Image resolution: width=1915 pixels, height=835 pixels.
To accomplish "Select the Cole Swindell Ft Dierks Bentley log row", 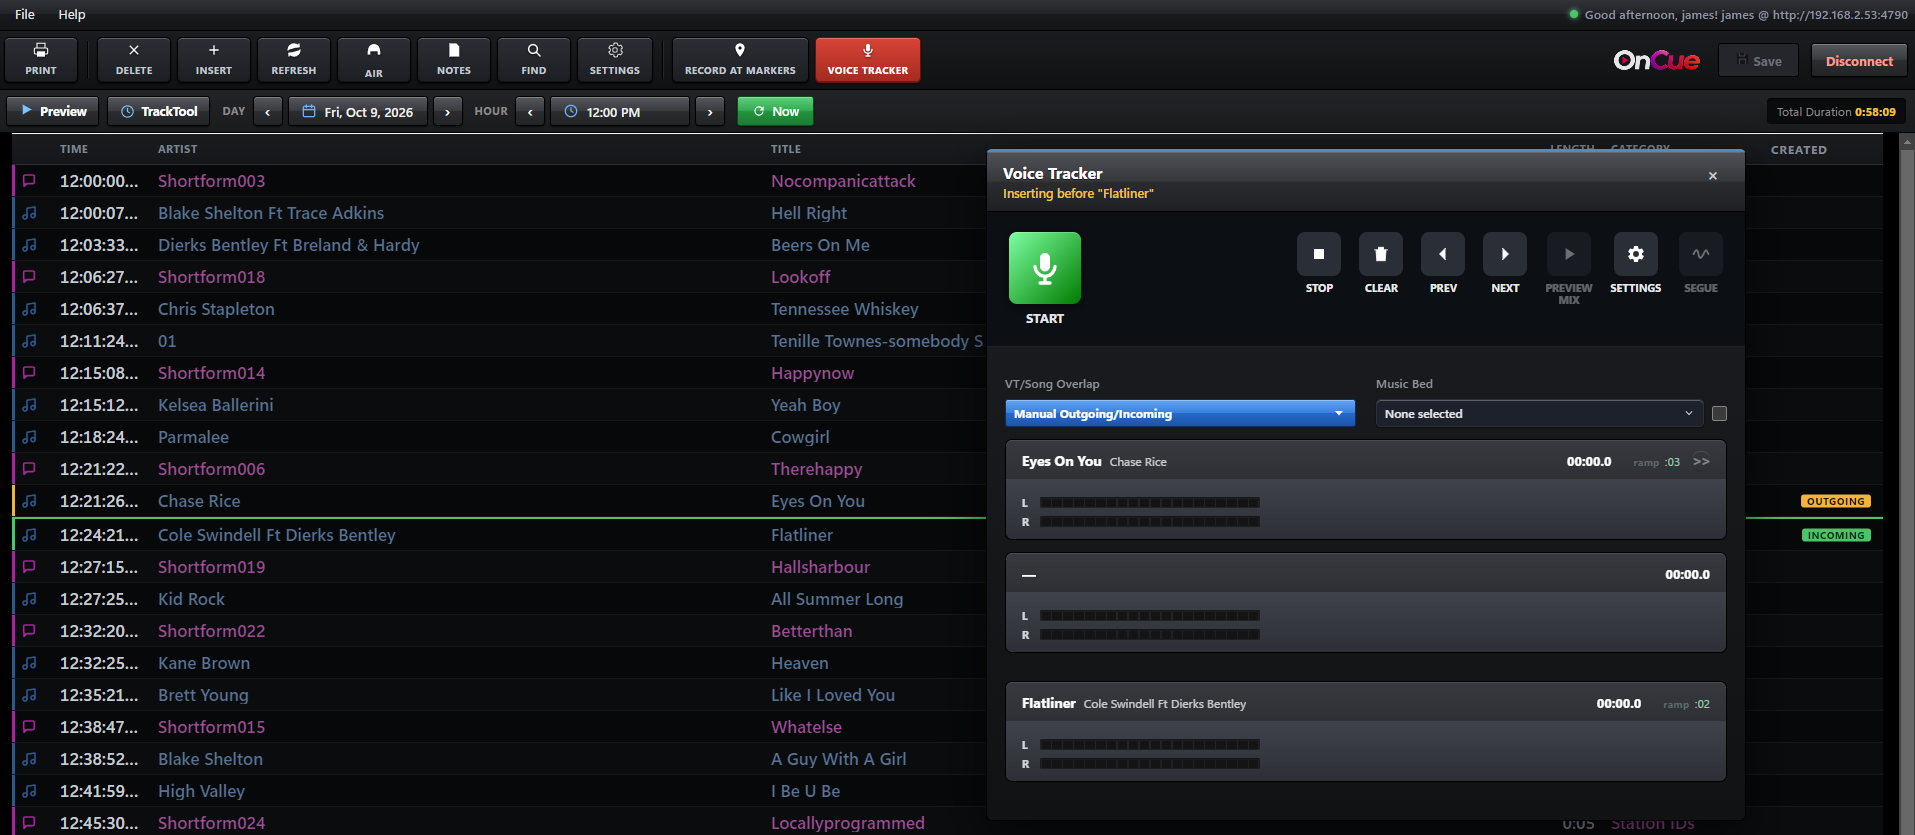I will click(x=500, y=535).
